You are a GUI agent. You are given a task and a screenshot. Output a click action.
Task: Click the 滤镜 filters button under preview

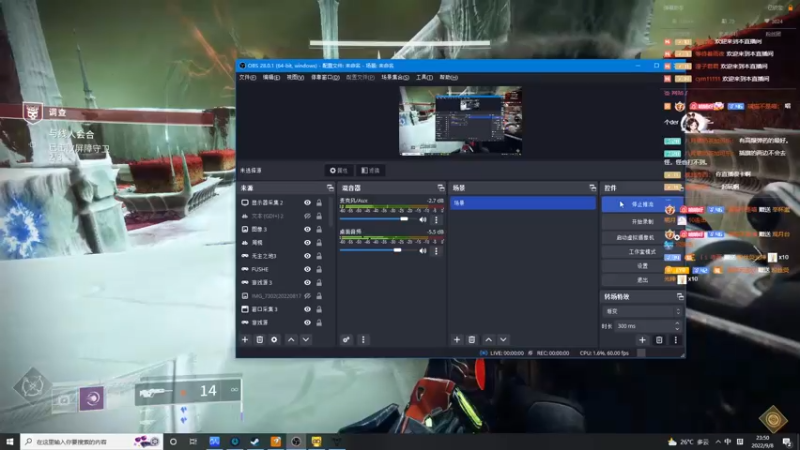[x=370, y=170]
